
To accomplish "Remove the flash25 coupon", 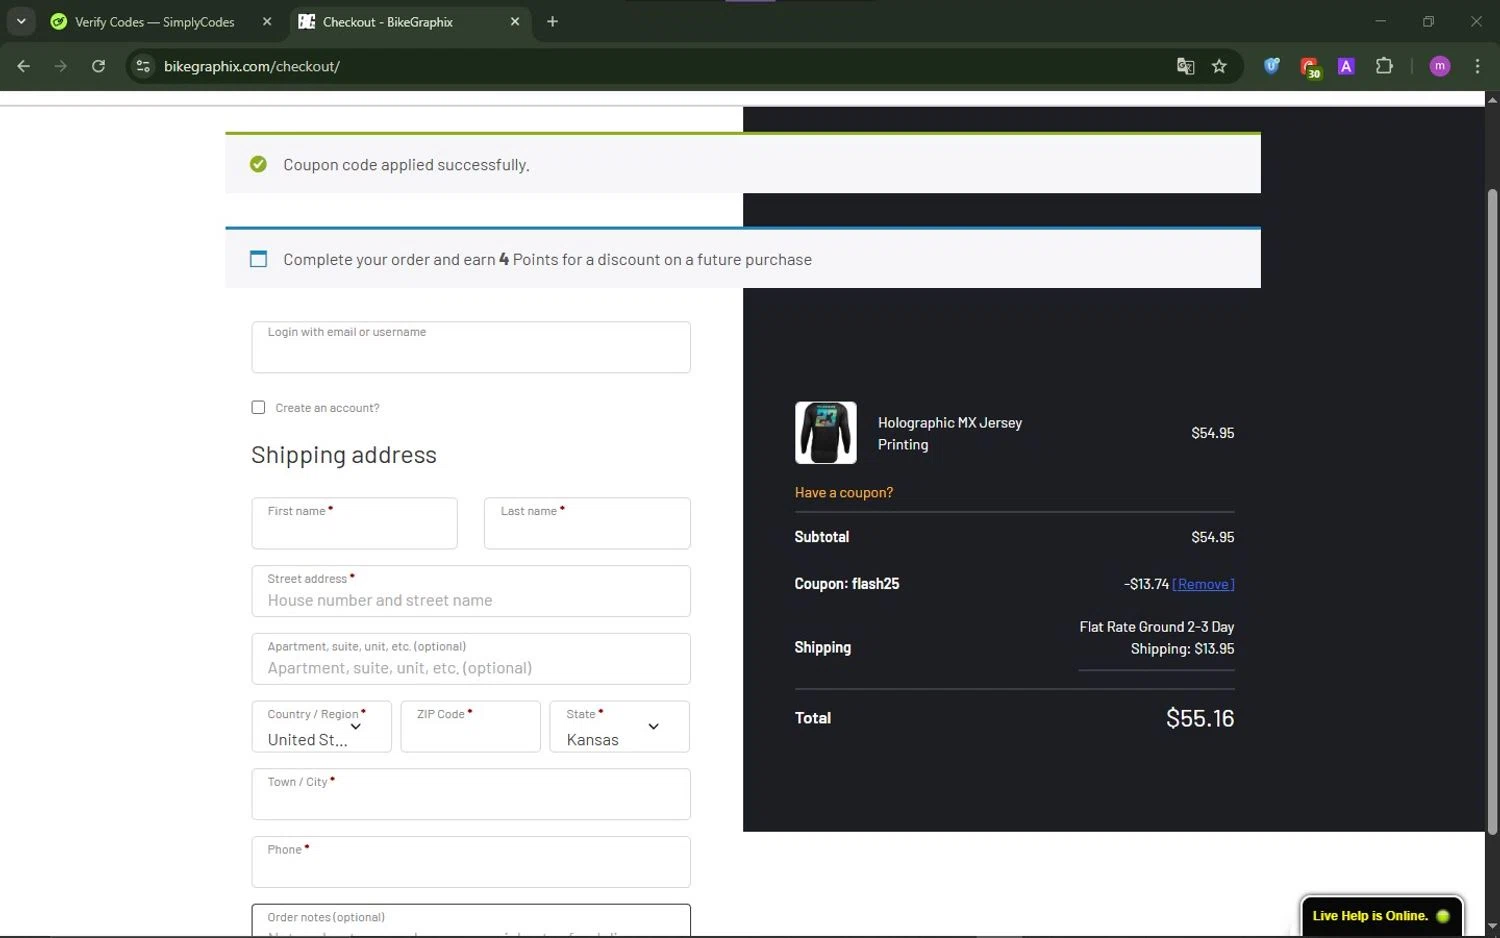I will [x=1203, y=584].
